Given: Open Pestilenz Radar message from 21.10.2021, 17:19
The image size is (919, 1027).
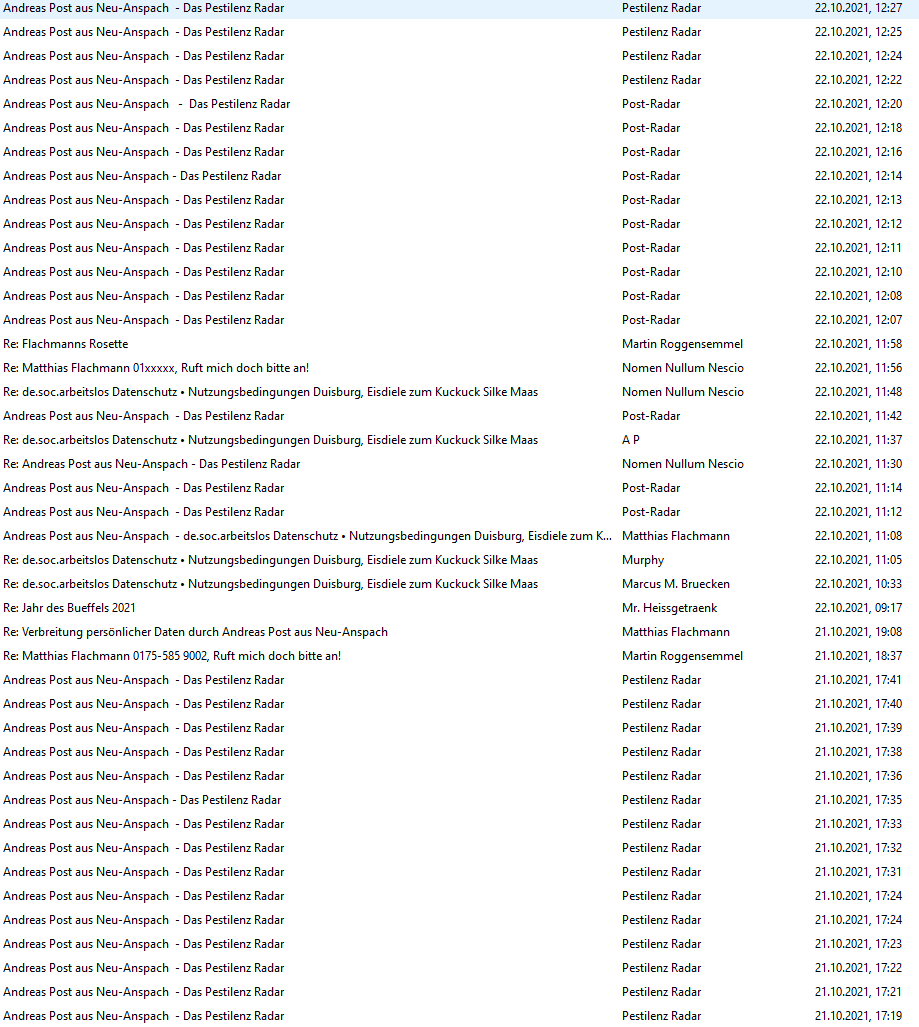Looking at the screenshot, I should tap(459, 1016).
